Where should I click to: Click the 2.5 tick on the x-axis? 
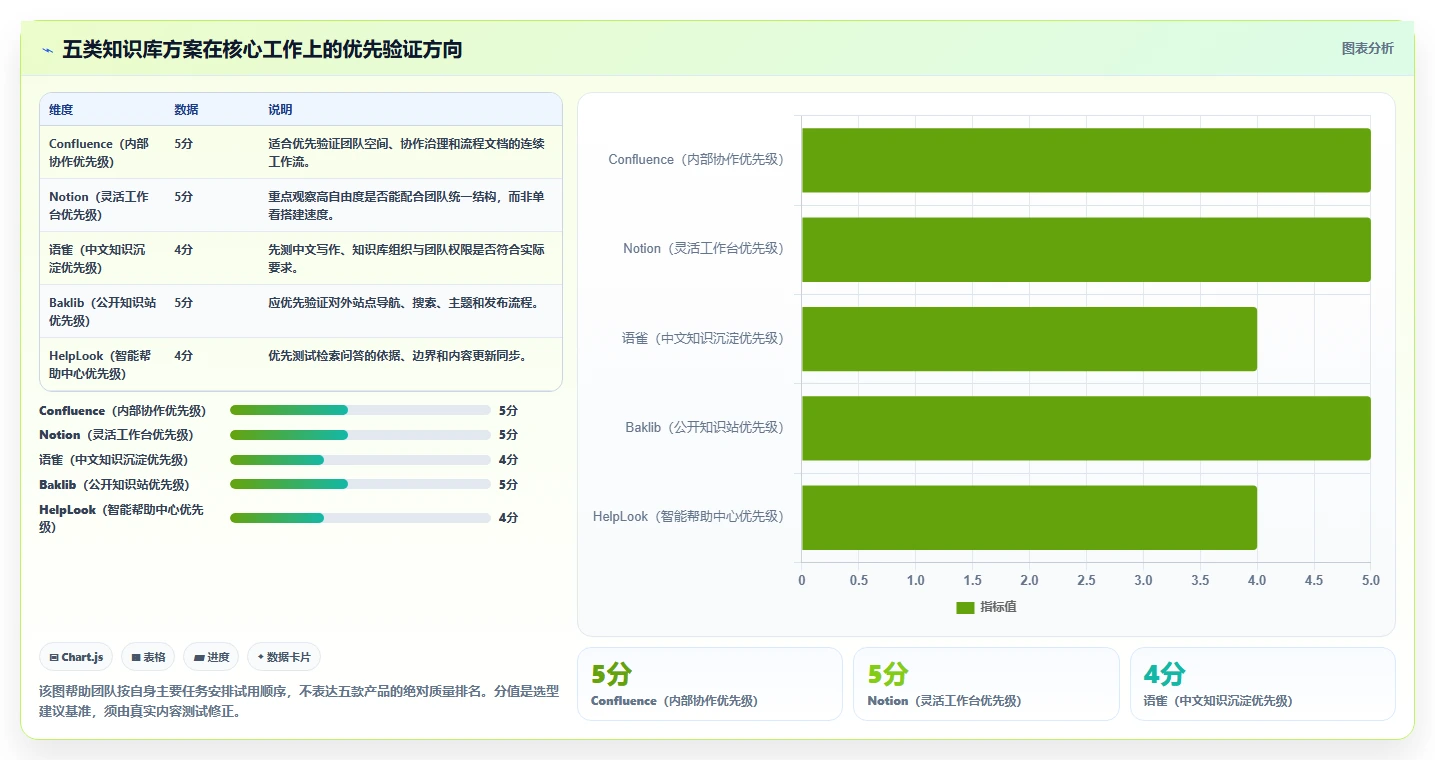click(1086, 581)
